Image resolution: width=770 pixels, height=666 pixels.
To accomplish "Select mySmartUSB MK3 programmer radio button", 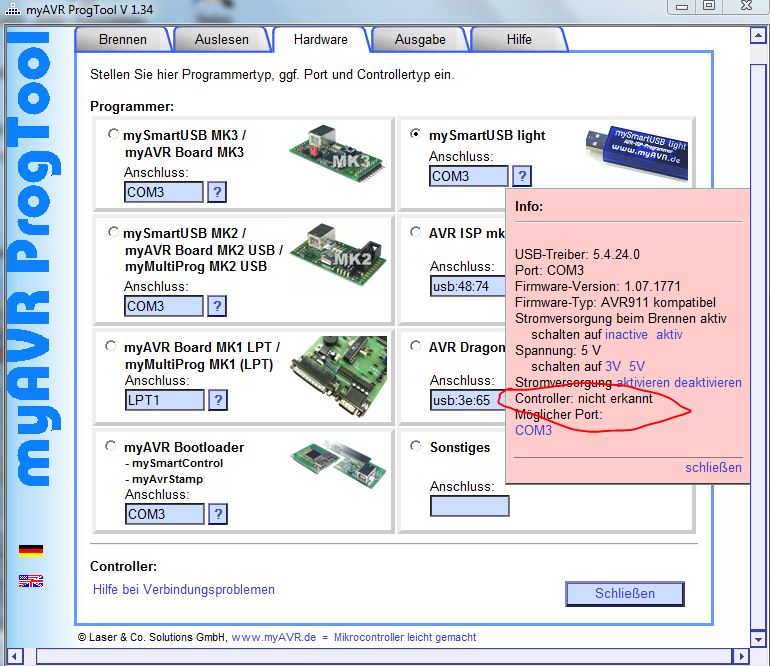I will pyautogui.click(x=113, y=134).
